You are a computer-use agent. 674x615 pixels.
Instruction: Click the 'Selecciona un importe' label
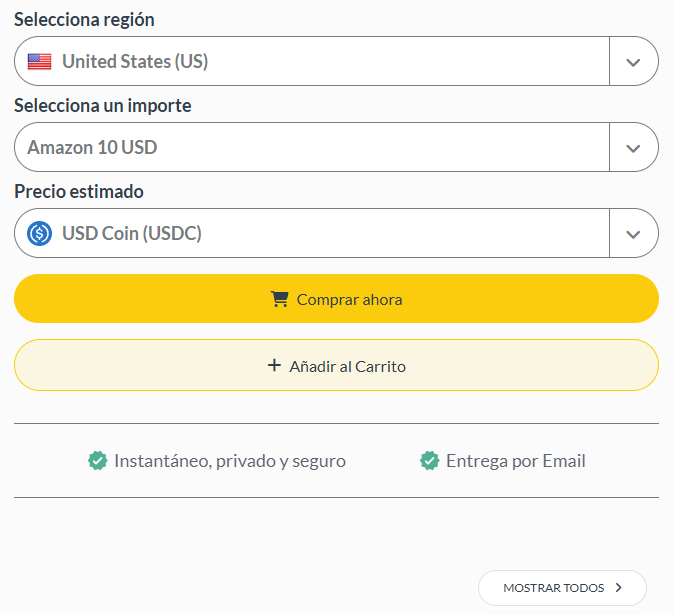103,105
